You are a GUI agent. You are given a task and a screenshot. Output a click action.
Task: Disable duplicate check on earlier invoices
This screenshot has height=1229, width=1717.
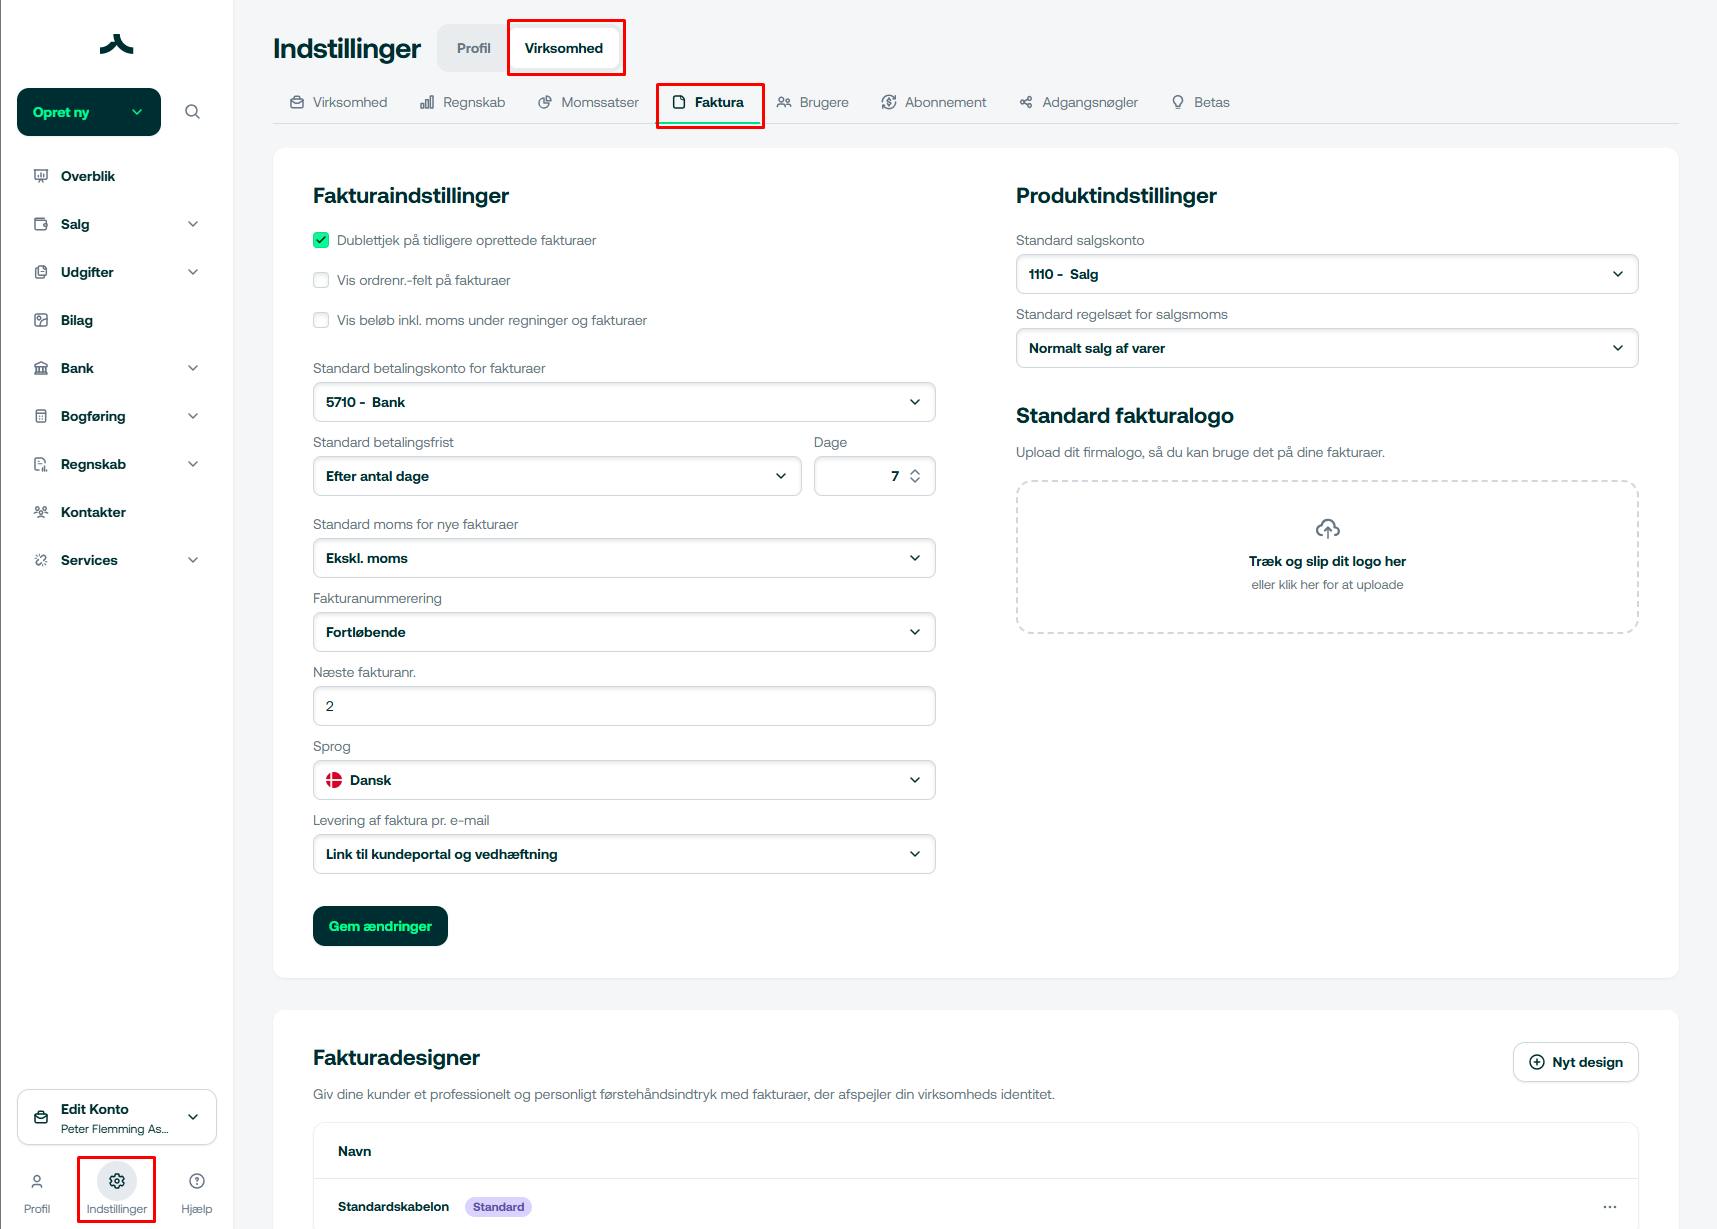(321, 240)
